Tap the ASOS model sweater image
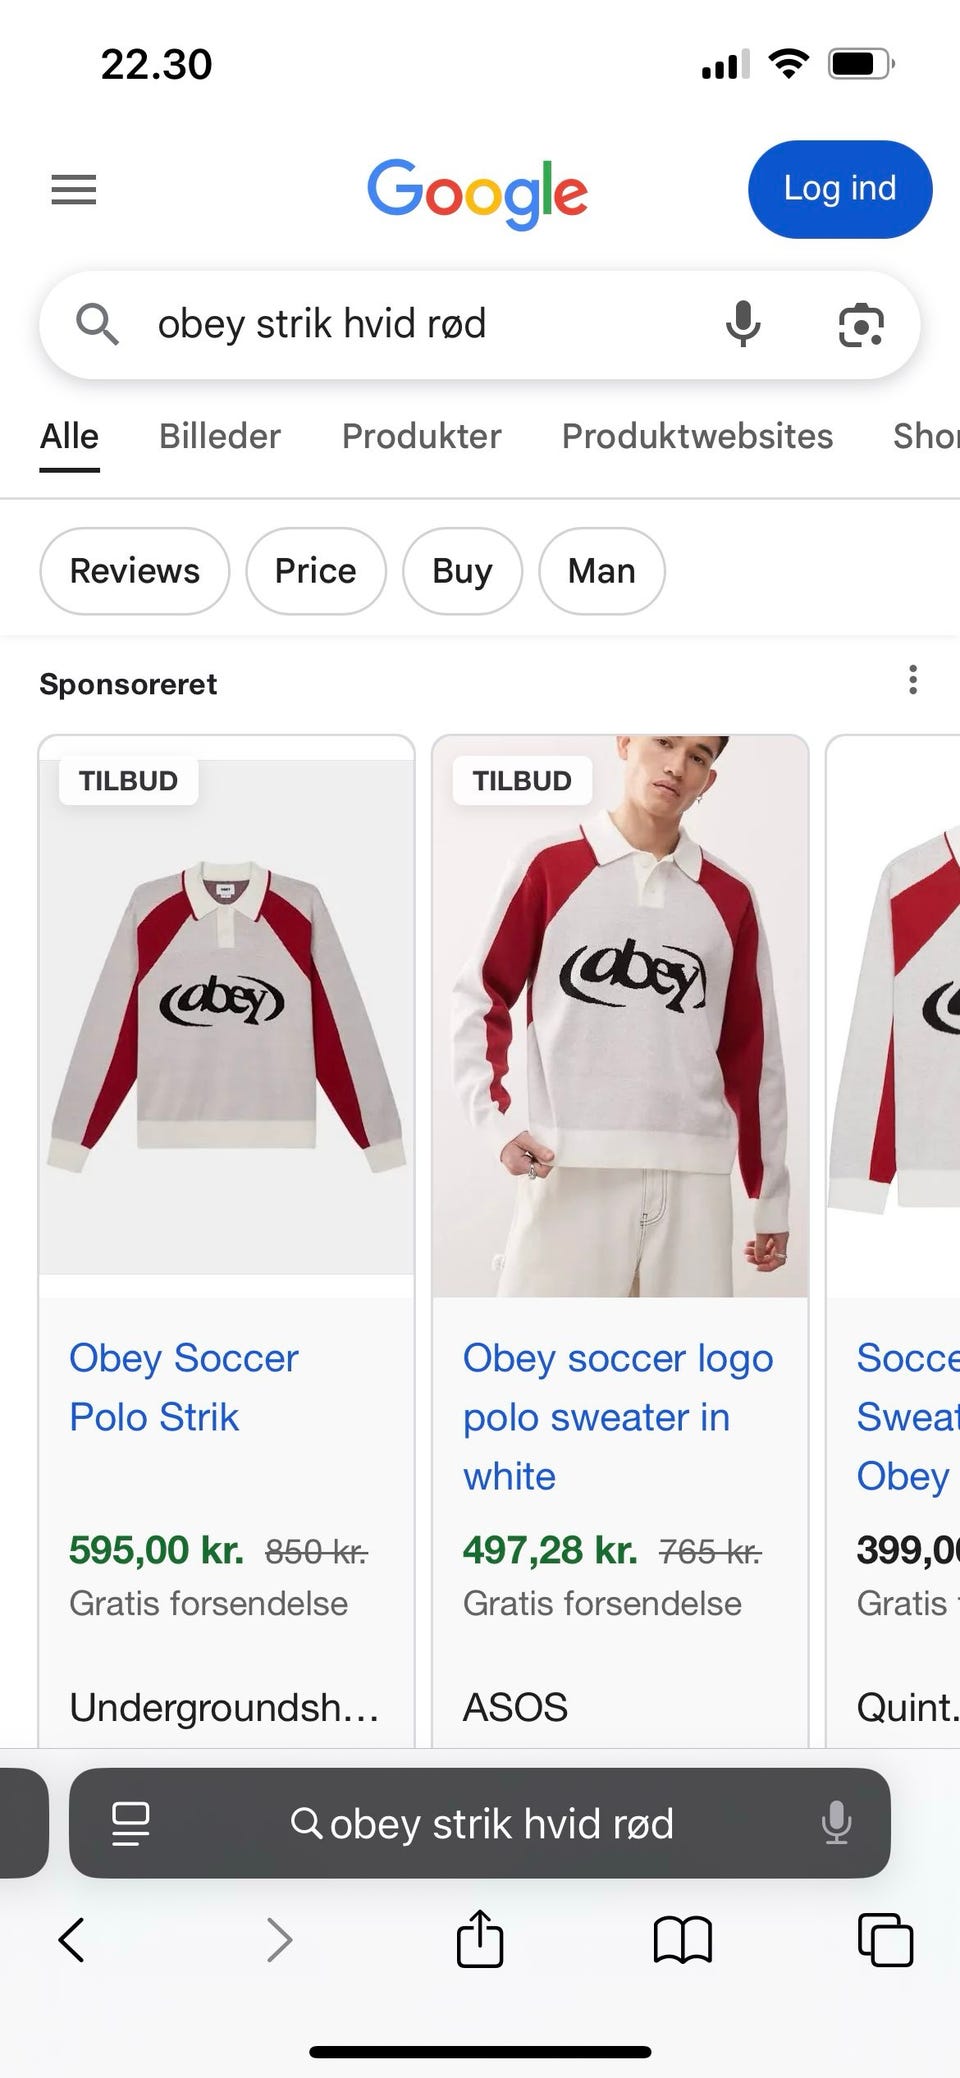The width and height of the screenshot is (960, 2078). pos(620,1016)
